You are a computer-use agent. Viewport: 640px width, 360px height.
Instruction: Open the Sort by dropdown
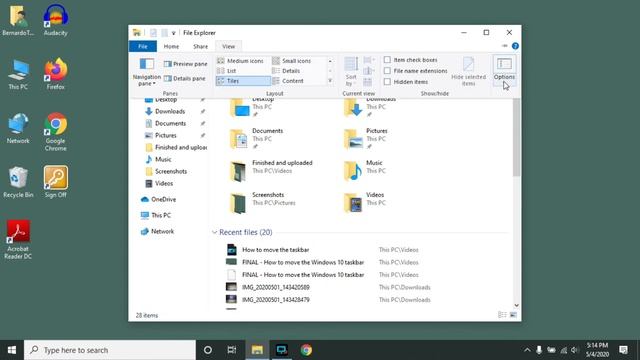pyautogui.click(x=351, y=72)
